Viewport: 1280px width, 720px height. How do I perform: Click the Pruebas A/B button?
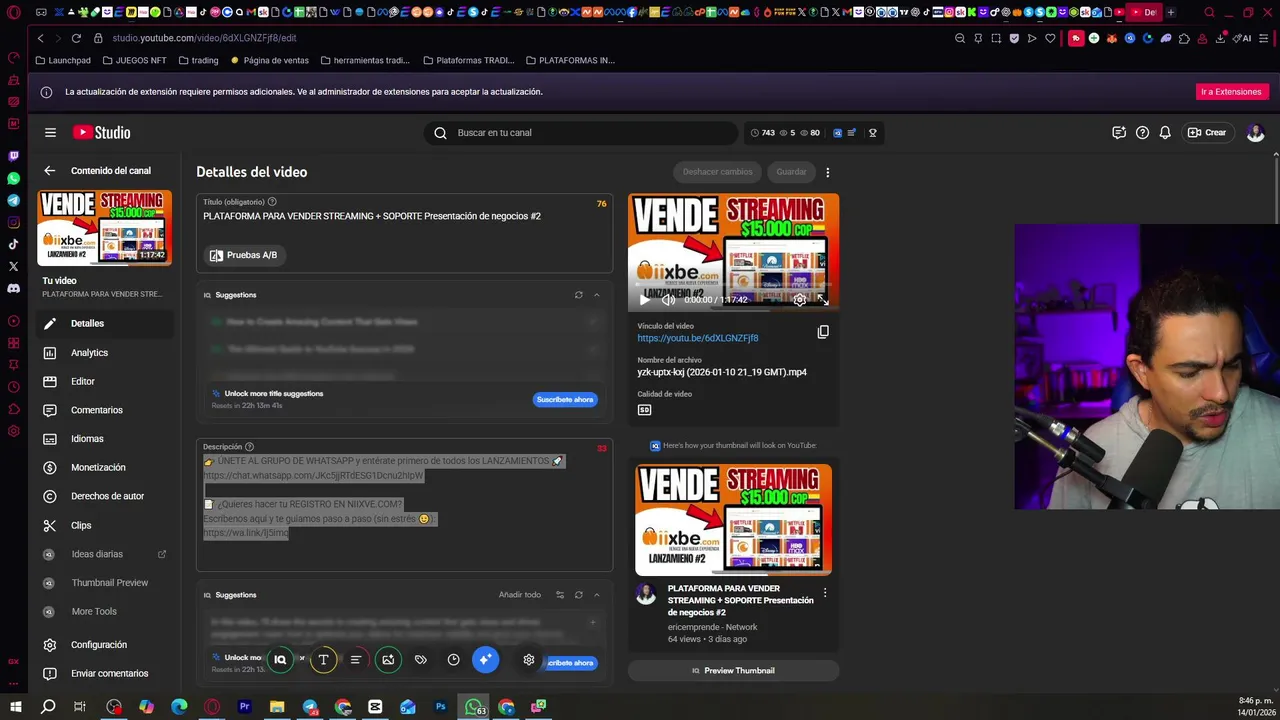click(x=243, y=255)
